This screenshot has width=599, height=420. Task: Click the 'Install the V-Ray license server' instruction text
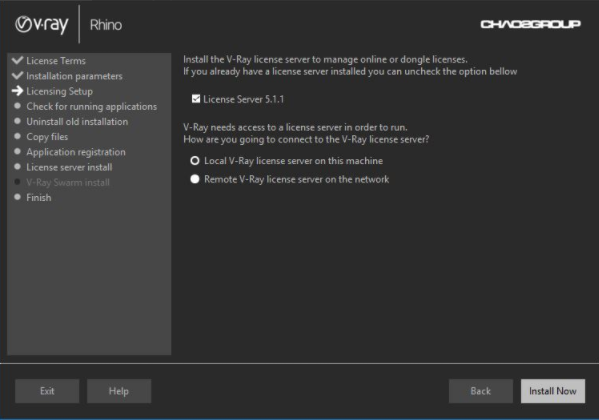(325, 60)
